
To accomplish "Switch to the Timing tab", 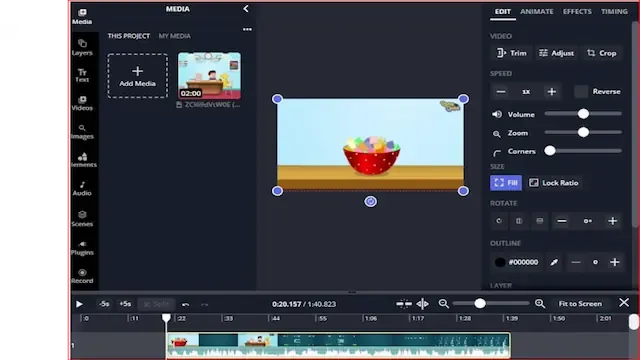I will tap(614, 11).
